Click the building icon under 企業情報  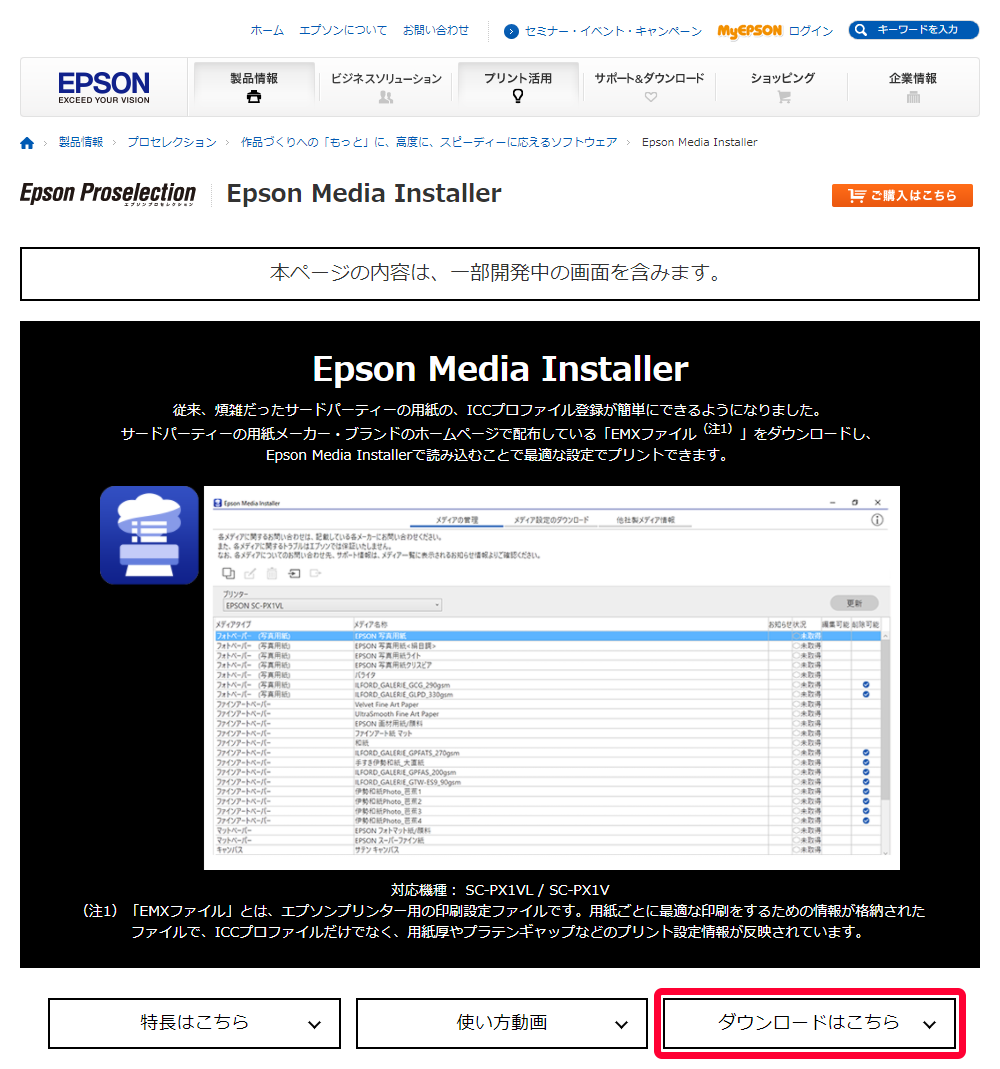point(912,97)
